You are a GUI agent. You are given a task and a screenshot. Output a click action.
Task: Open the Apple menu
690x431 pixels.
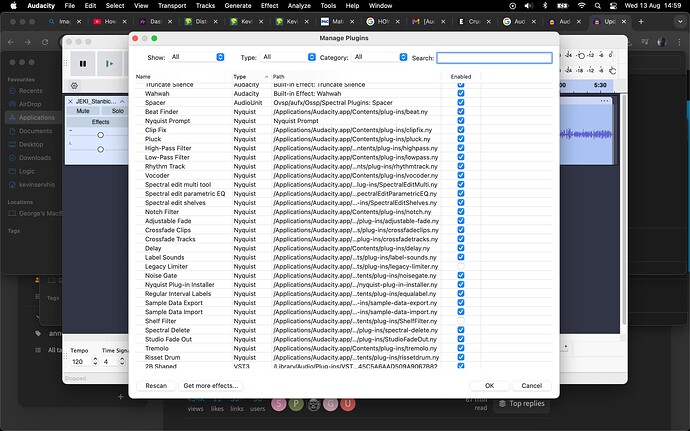tap(13, 6)
